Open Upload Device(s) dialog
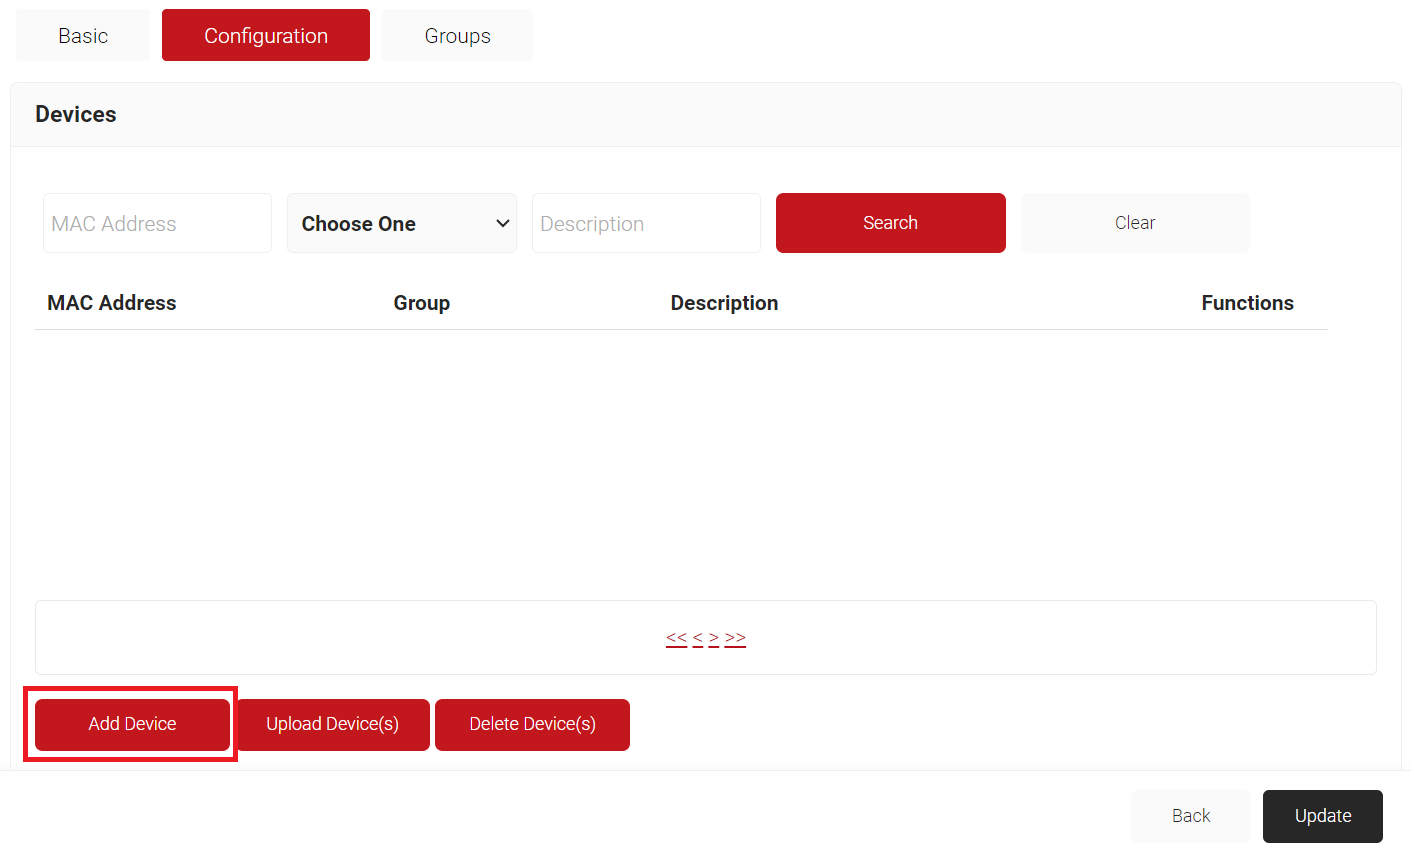Viewport: 1414px width, 855px height. 333,724
